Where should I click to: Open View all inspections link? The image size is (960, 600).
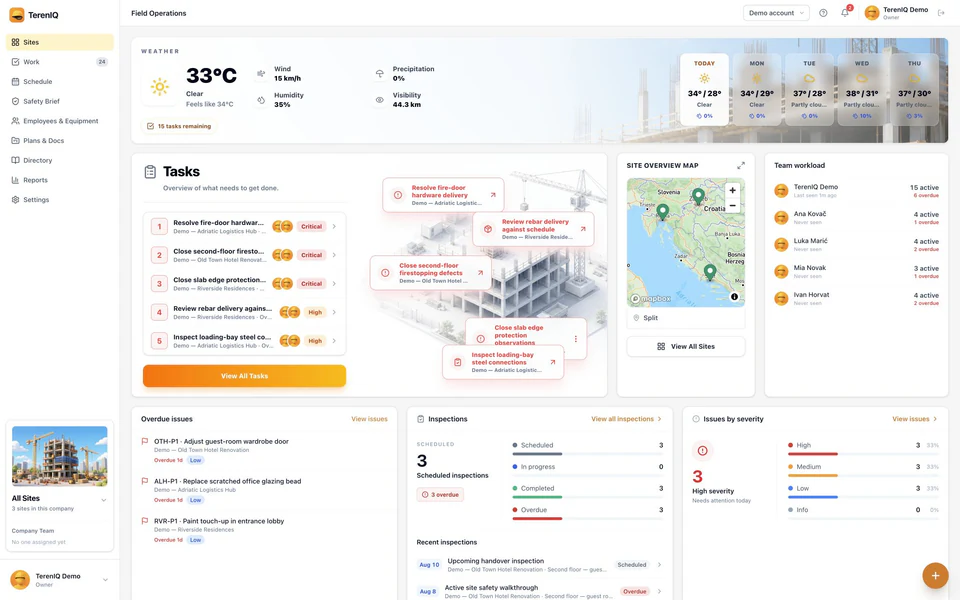pyautogui.click(x=626, y=419)
